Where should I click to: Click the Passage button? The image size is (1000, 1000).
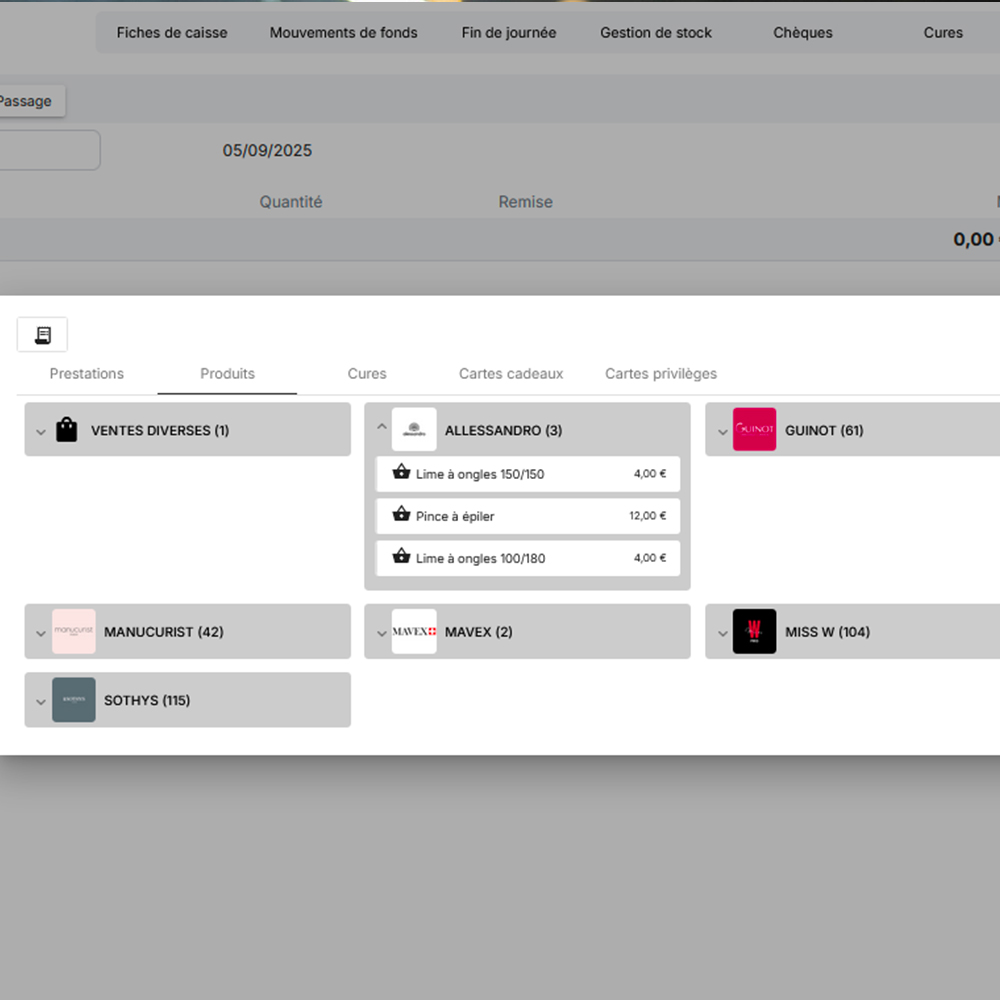(x=25, y=100)
